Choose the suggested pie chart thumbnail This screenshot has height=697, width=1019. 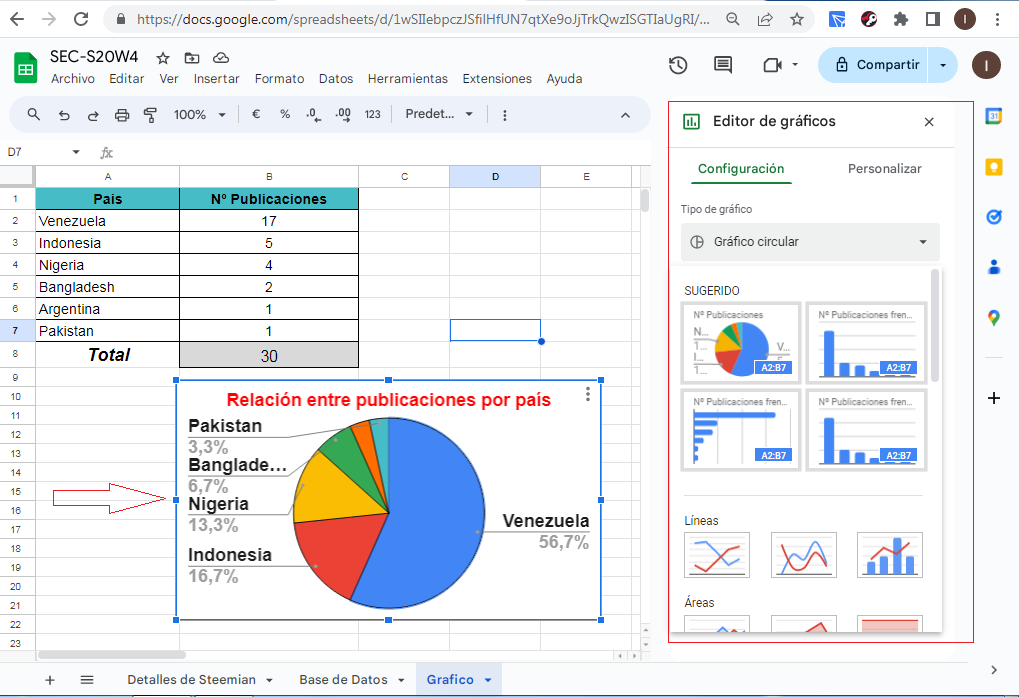(x=741, y=343)
